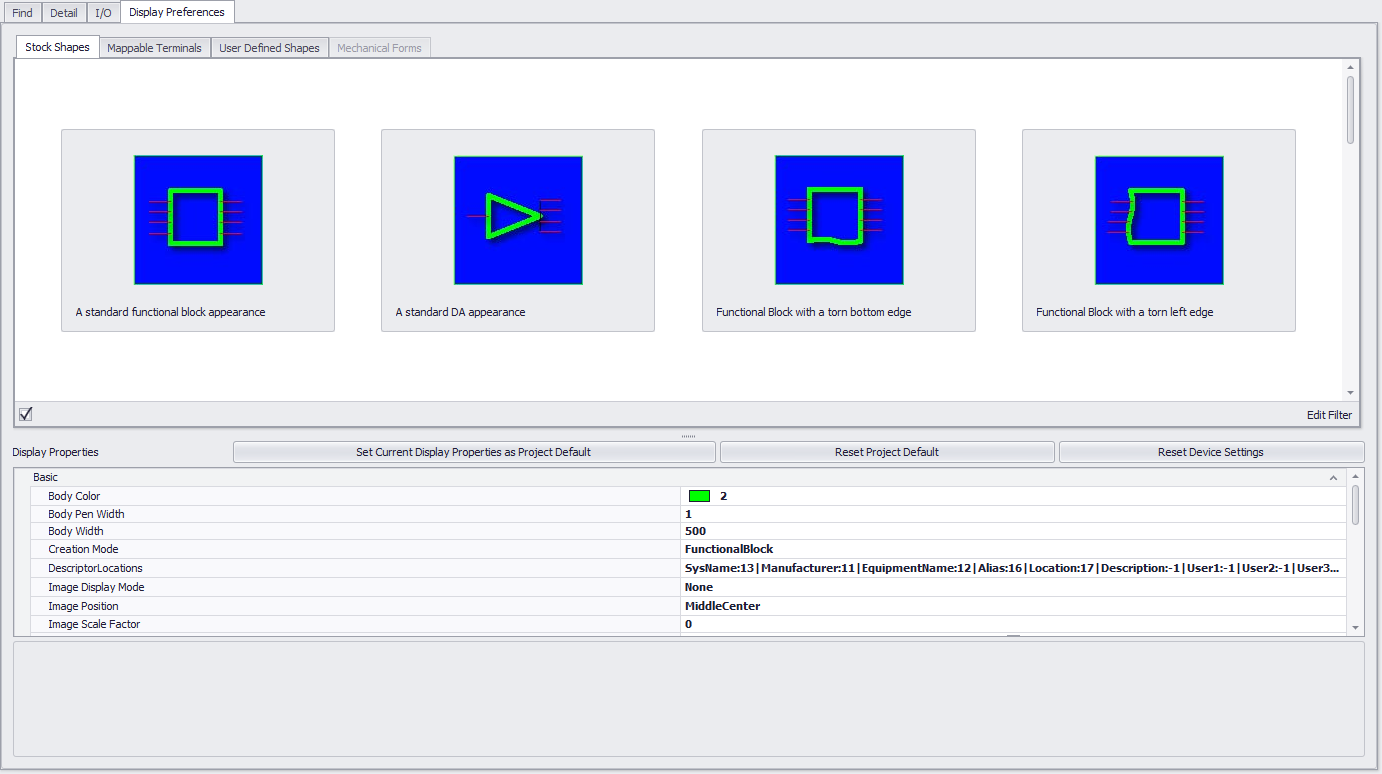Edit the Body Pen Width value 1
1382x774 pixels.
[1013, 514]
